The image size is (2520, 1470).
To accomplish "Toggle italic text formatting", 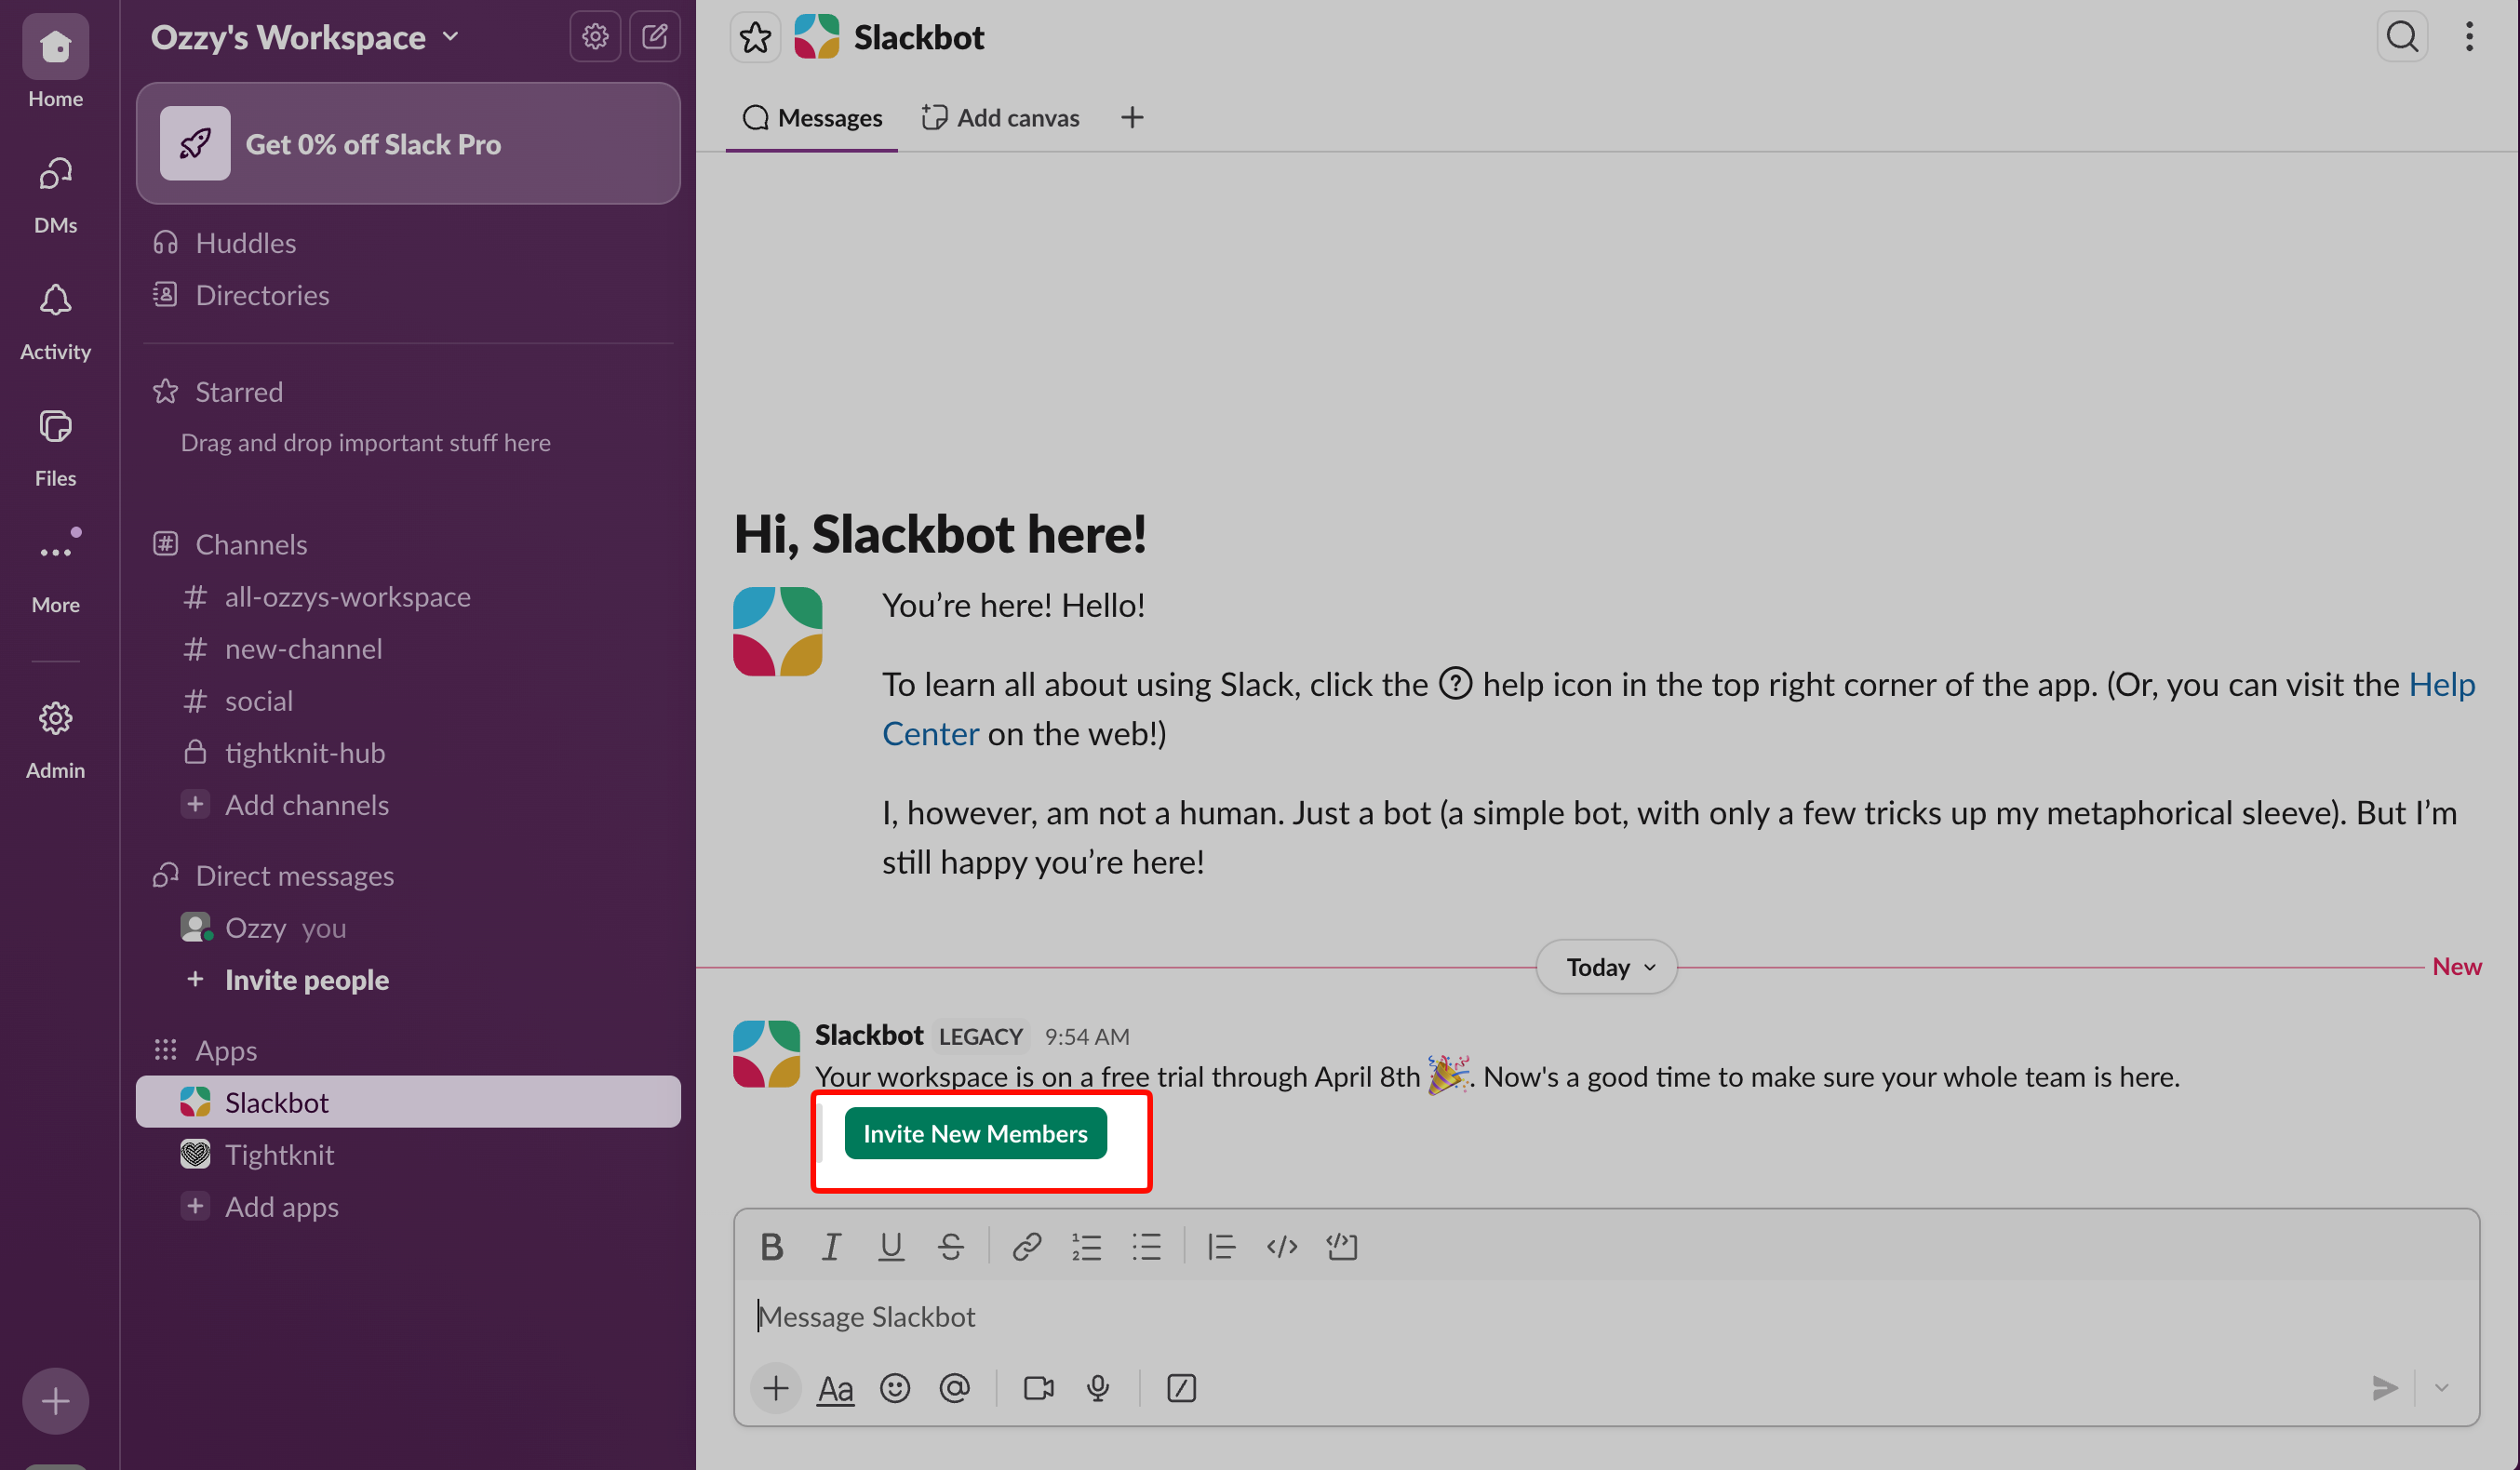I will [830, 1246].
